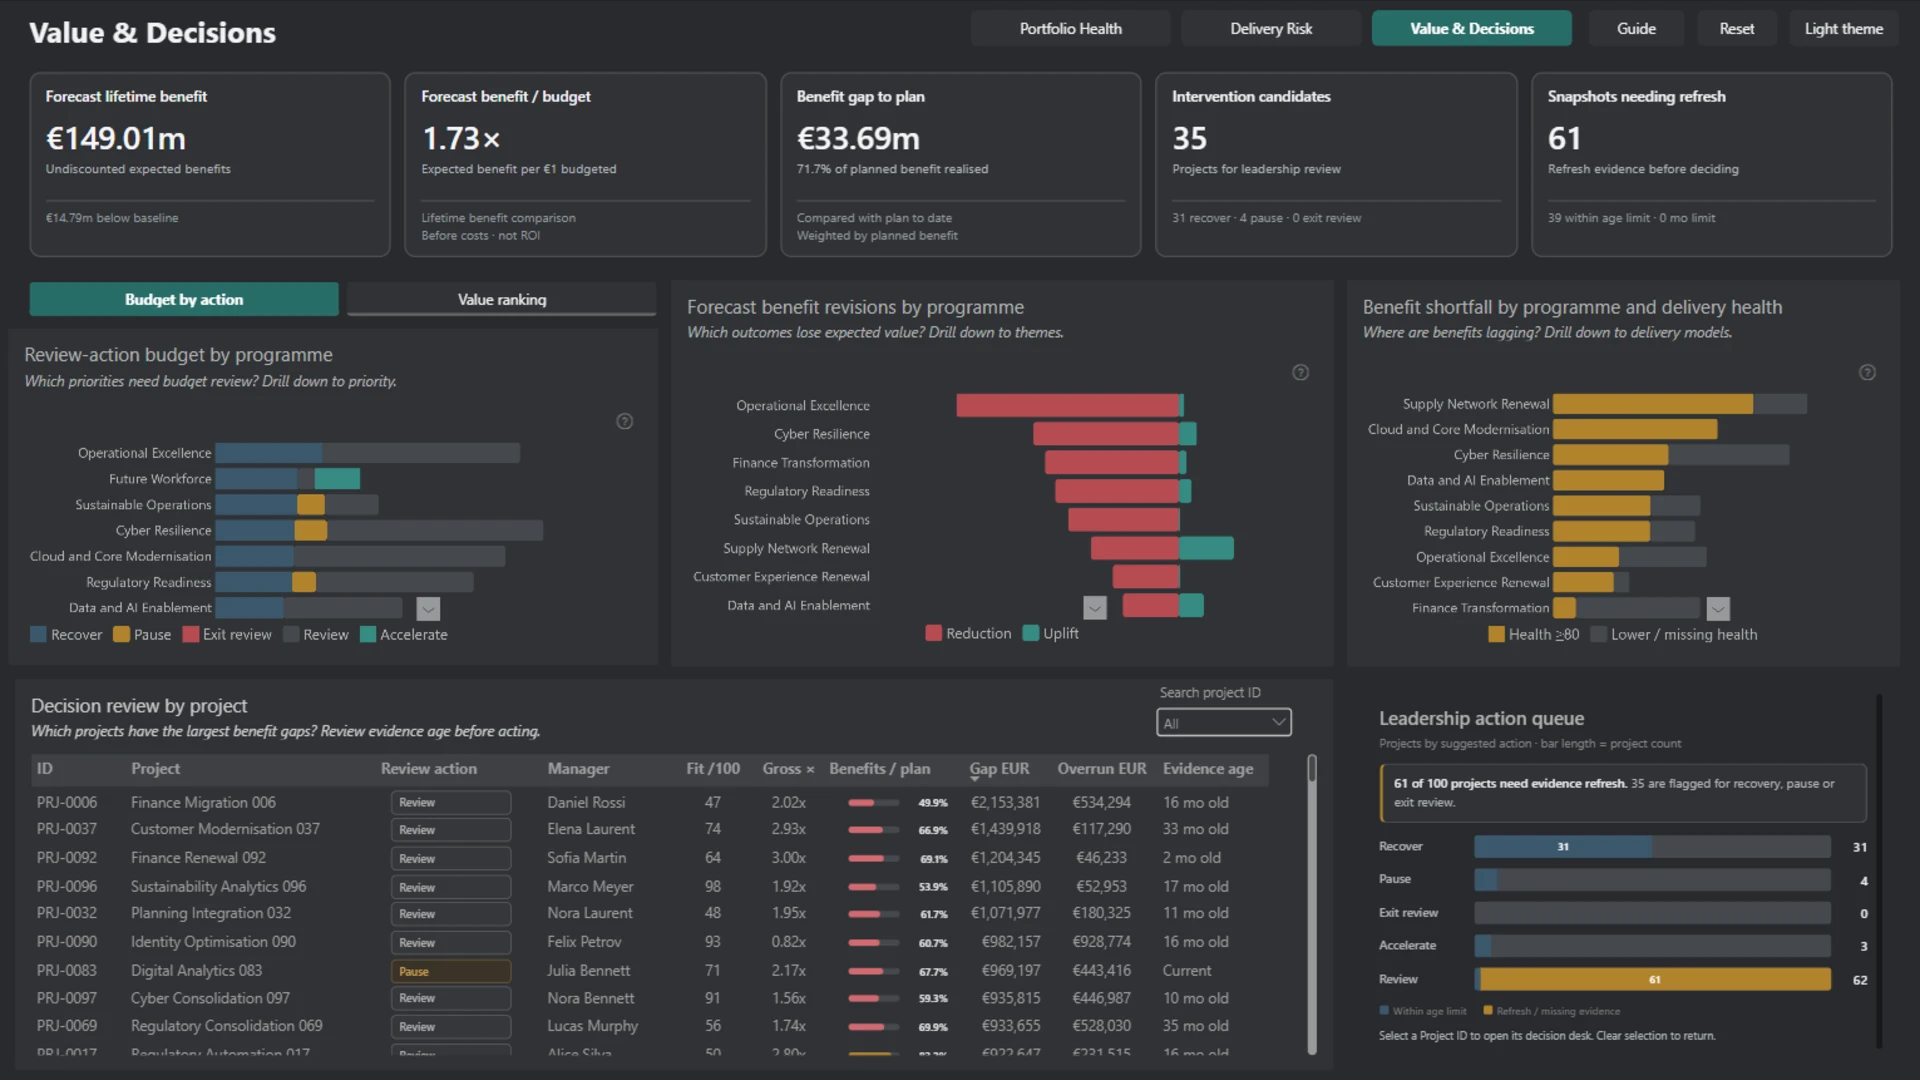Select project ID PRJ-0037

click(67, 829)
